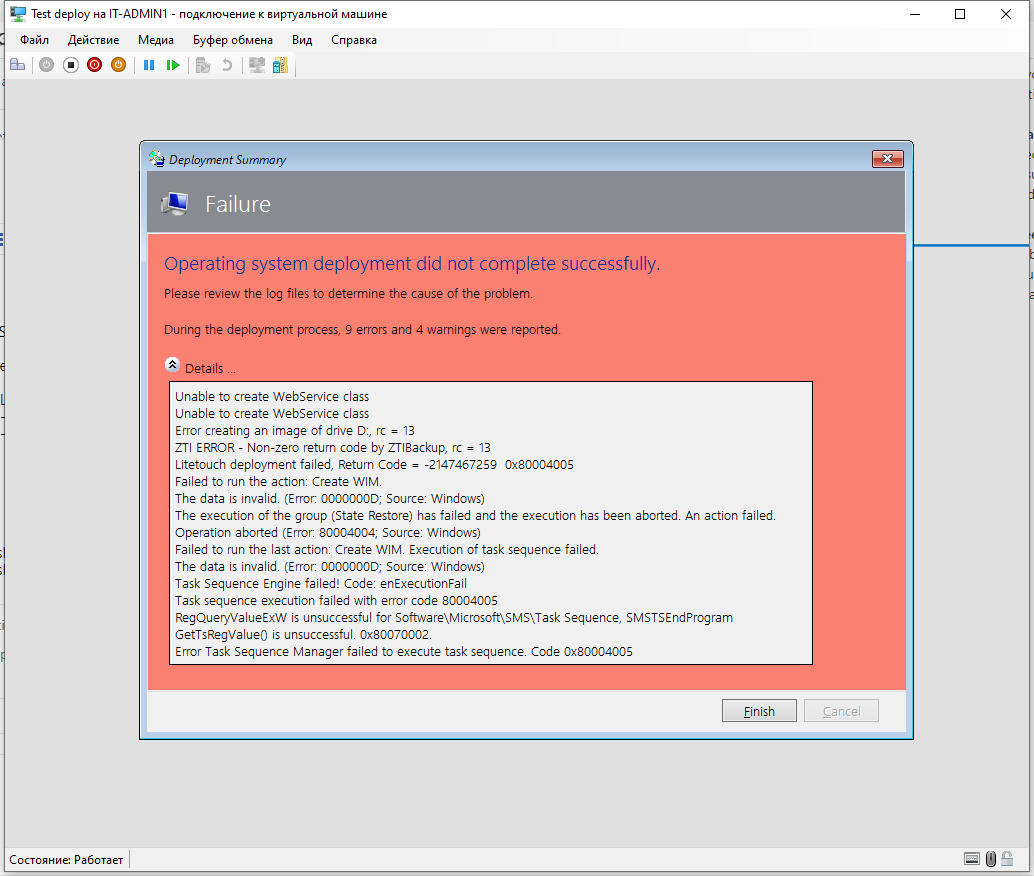Click the Failure computer icon
Image resolution: width=1034 pixels, height=876 pixels.
pos(175,204)
